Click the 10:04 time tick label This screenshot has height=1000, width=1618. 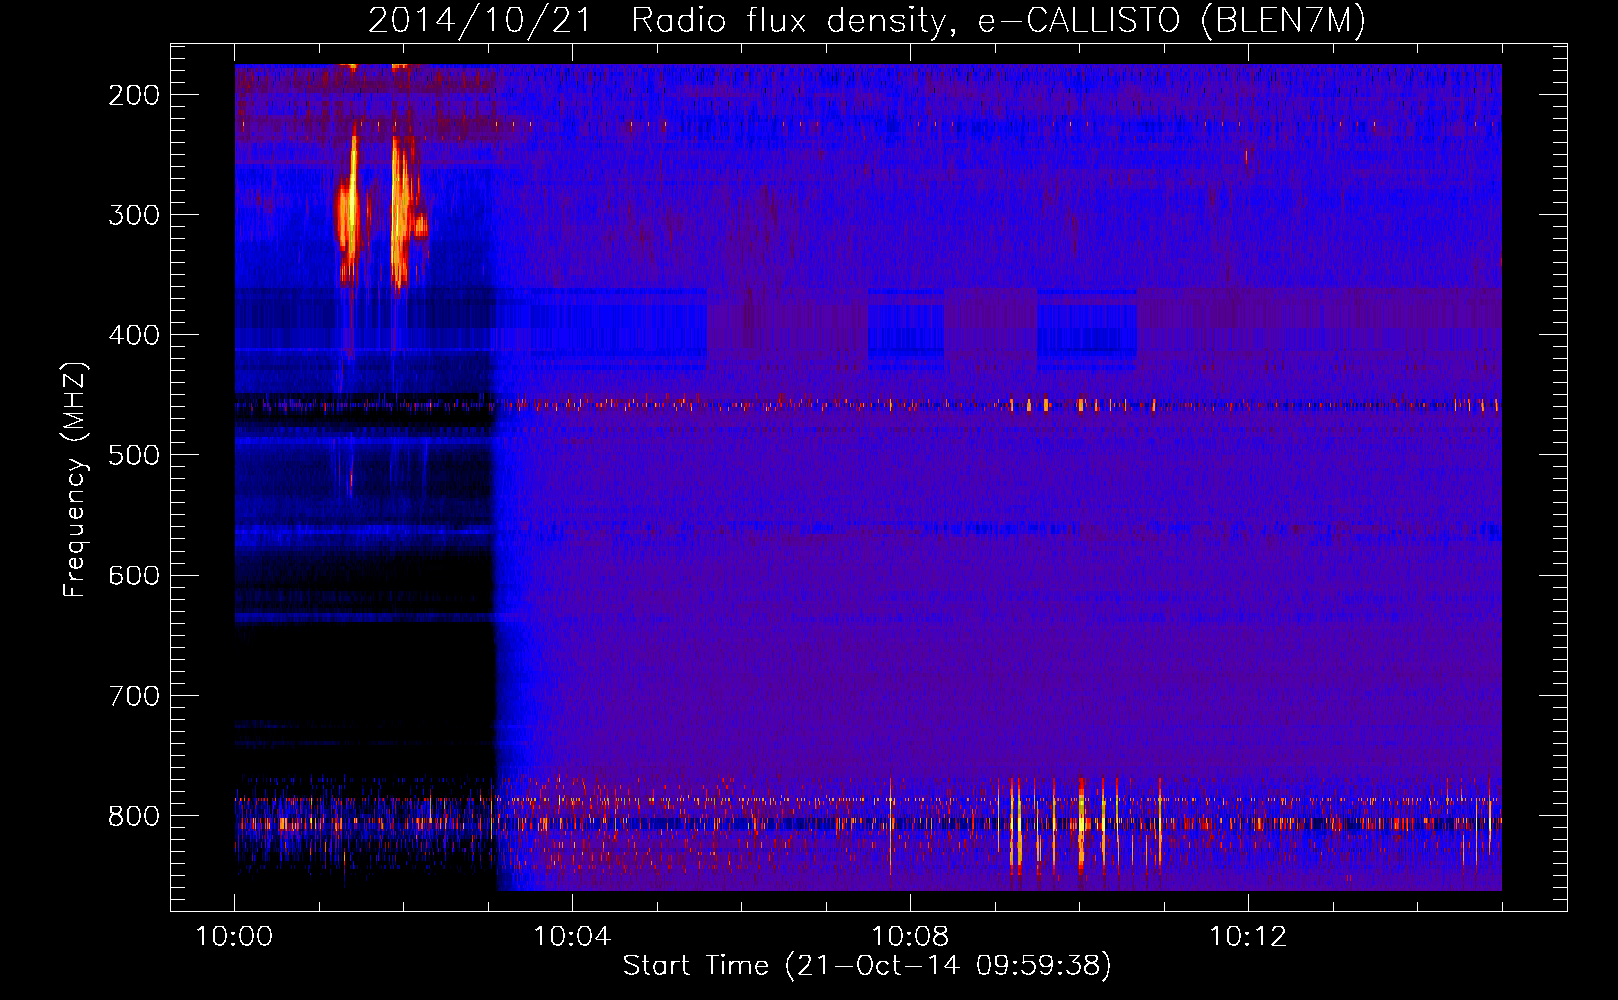[572, 936]
